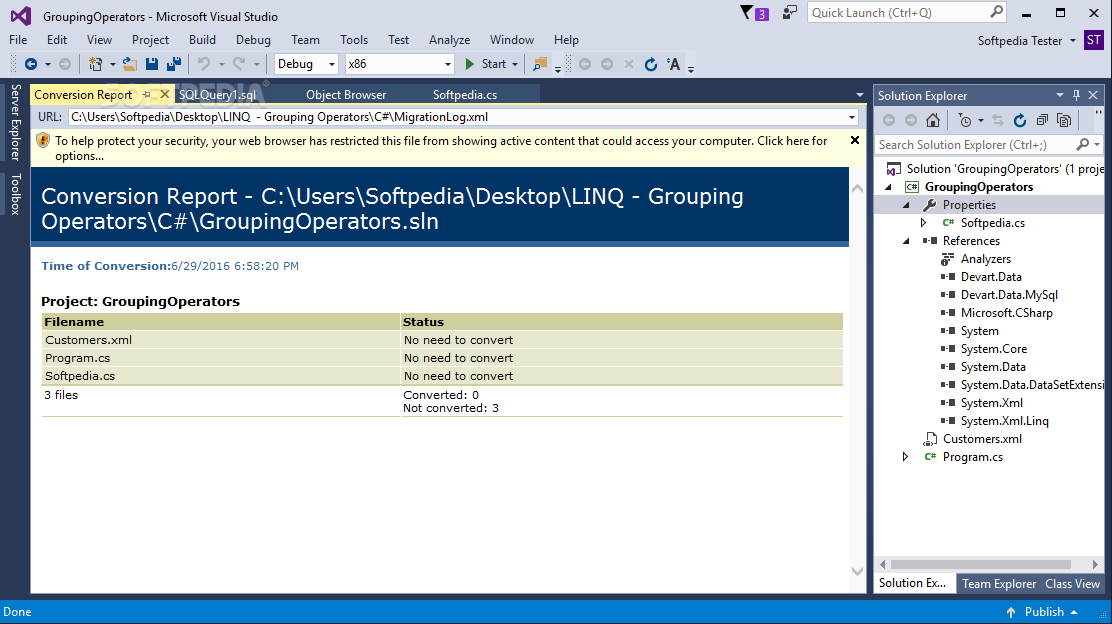Click the feedback icon next to Quick Launch
Screen dimensions: 1112x624
coord(789,13)
